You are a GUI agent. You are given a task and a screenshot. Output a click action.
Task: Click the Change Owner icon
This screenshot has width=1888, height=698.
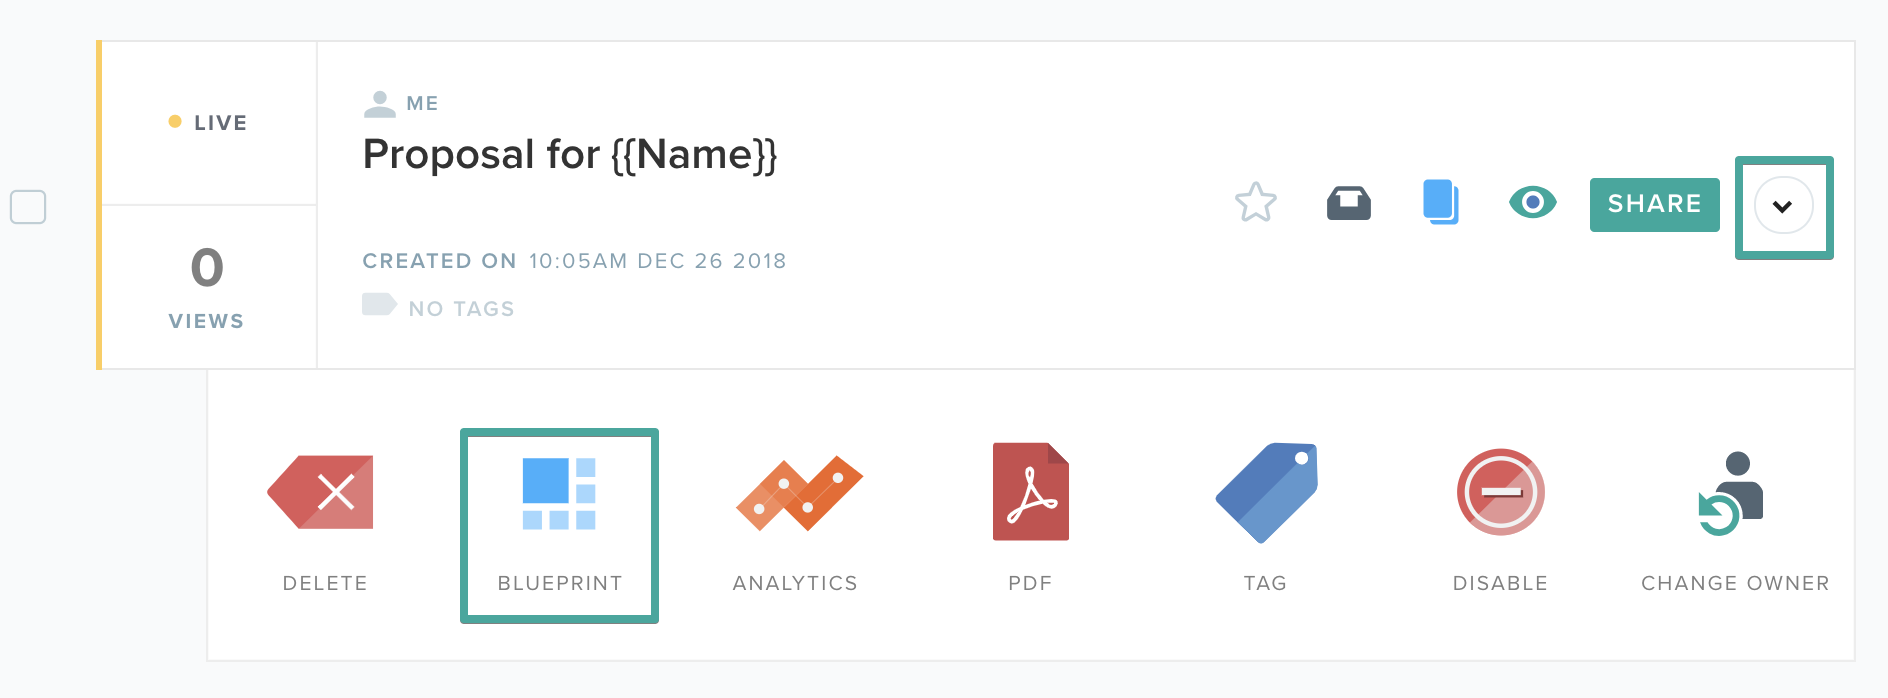(1731, 493)
